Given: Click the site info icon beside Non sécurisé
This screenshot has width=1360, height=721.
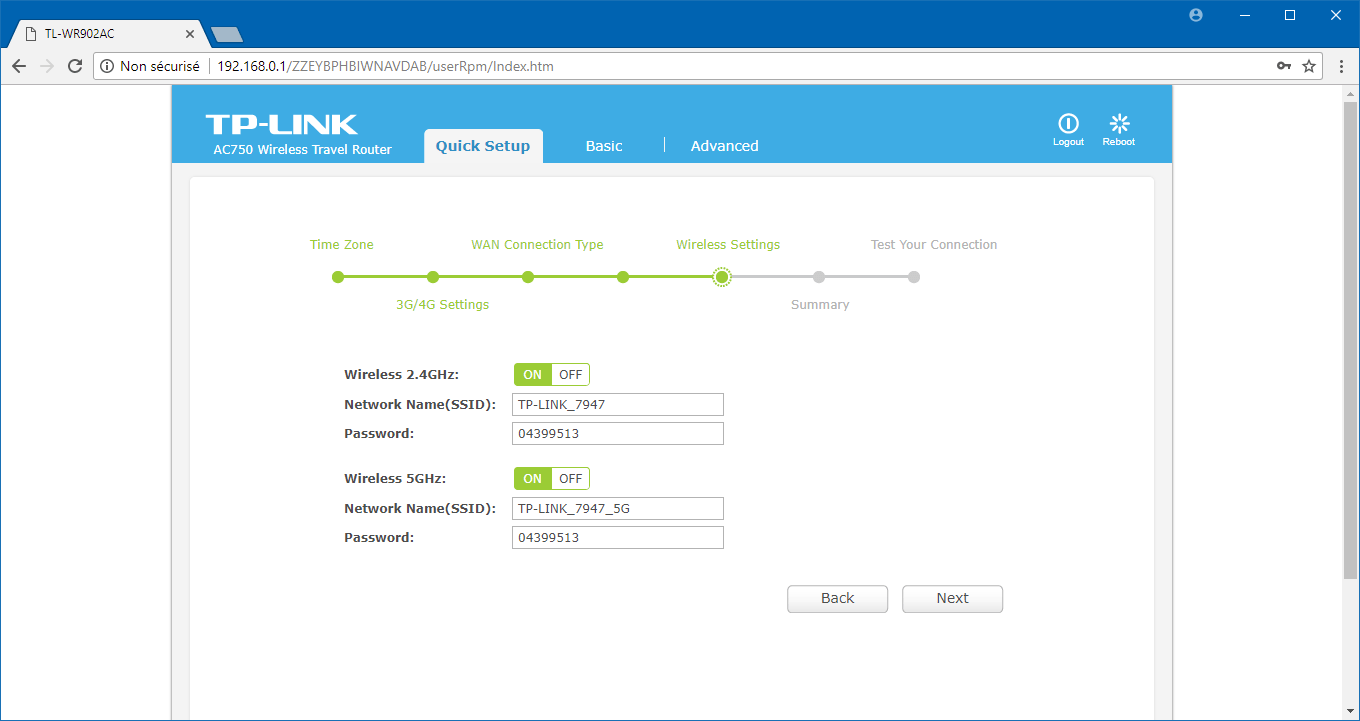Looking at the screenshot, I should pyautogui.click(x=108, y=66).
